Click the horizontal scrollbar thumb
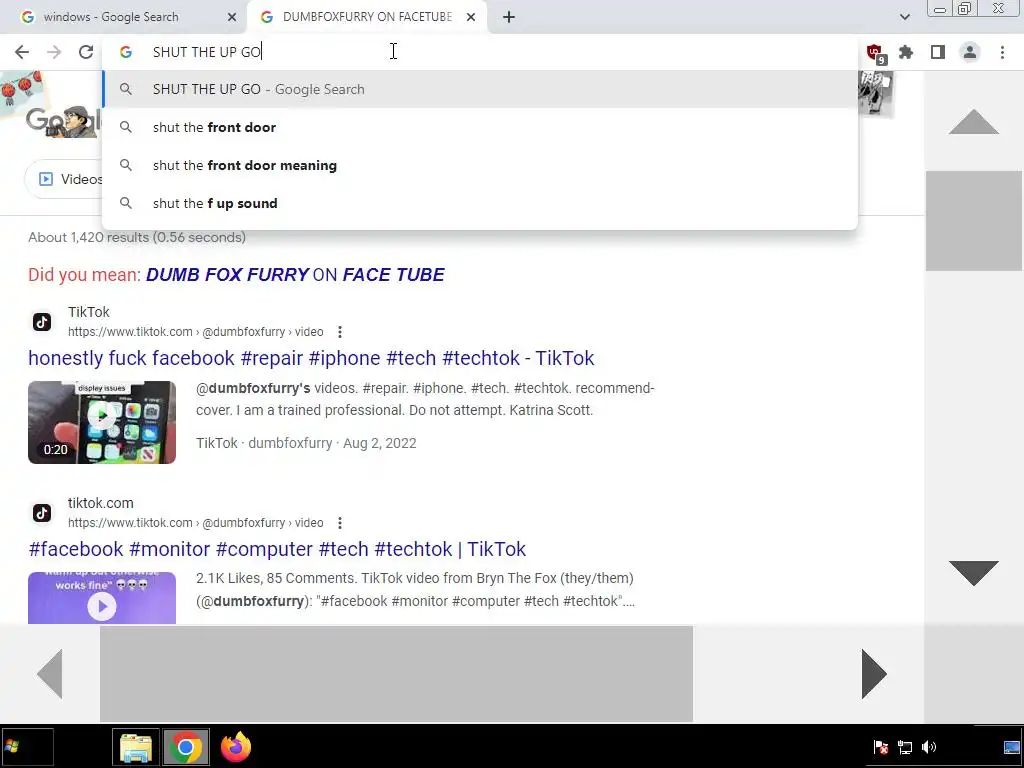This screenshot has width=1024, height=768. [x=396, y=674]
